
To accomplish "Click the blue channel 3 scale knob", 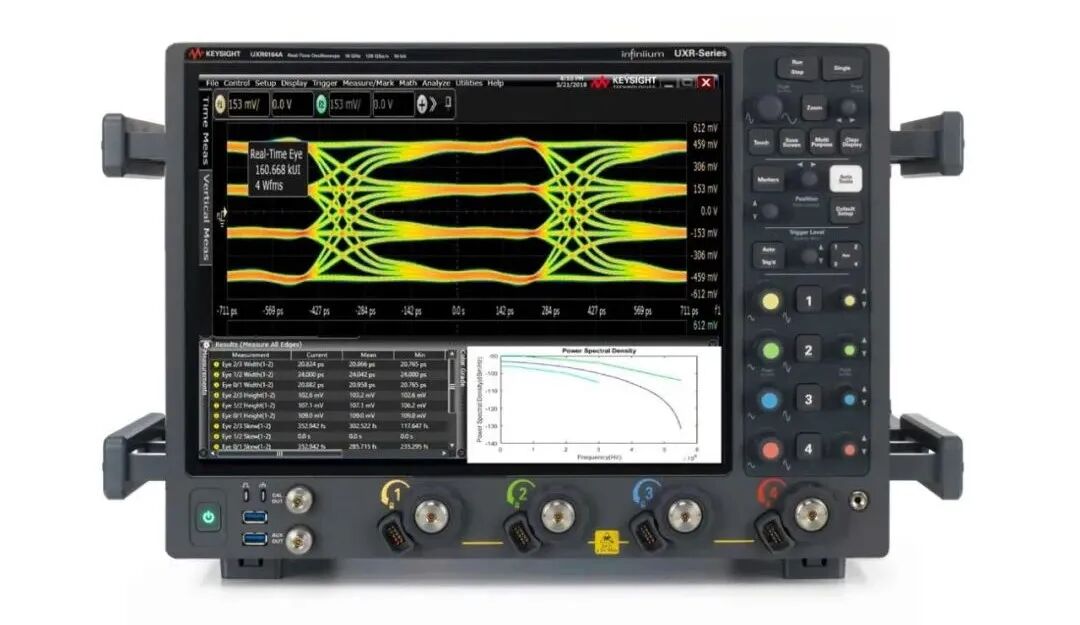I will [770, 400].
